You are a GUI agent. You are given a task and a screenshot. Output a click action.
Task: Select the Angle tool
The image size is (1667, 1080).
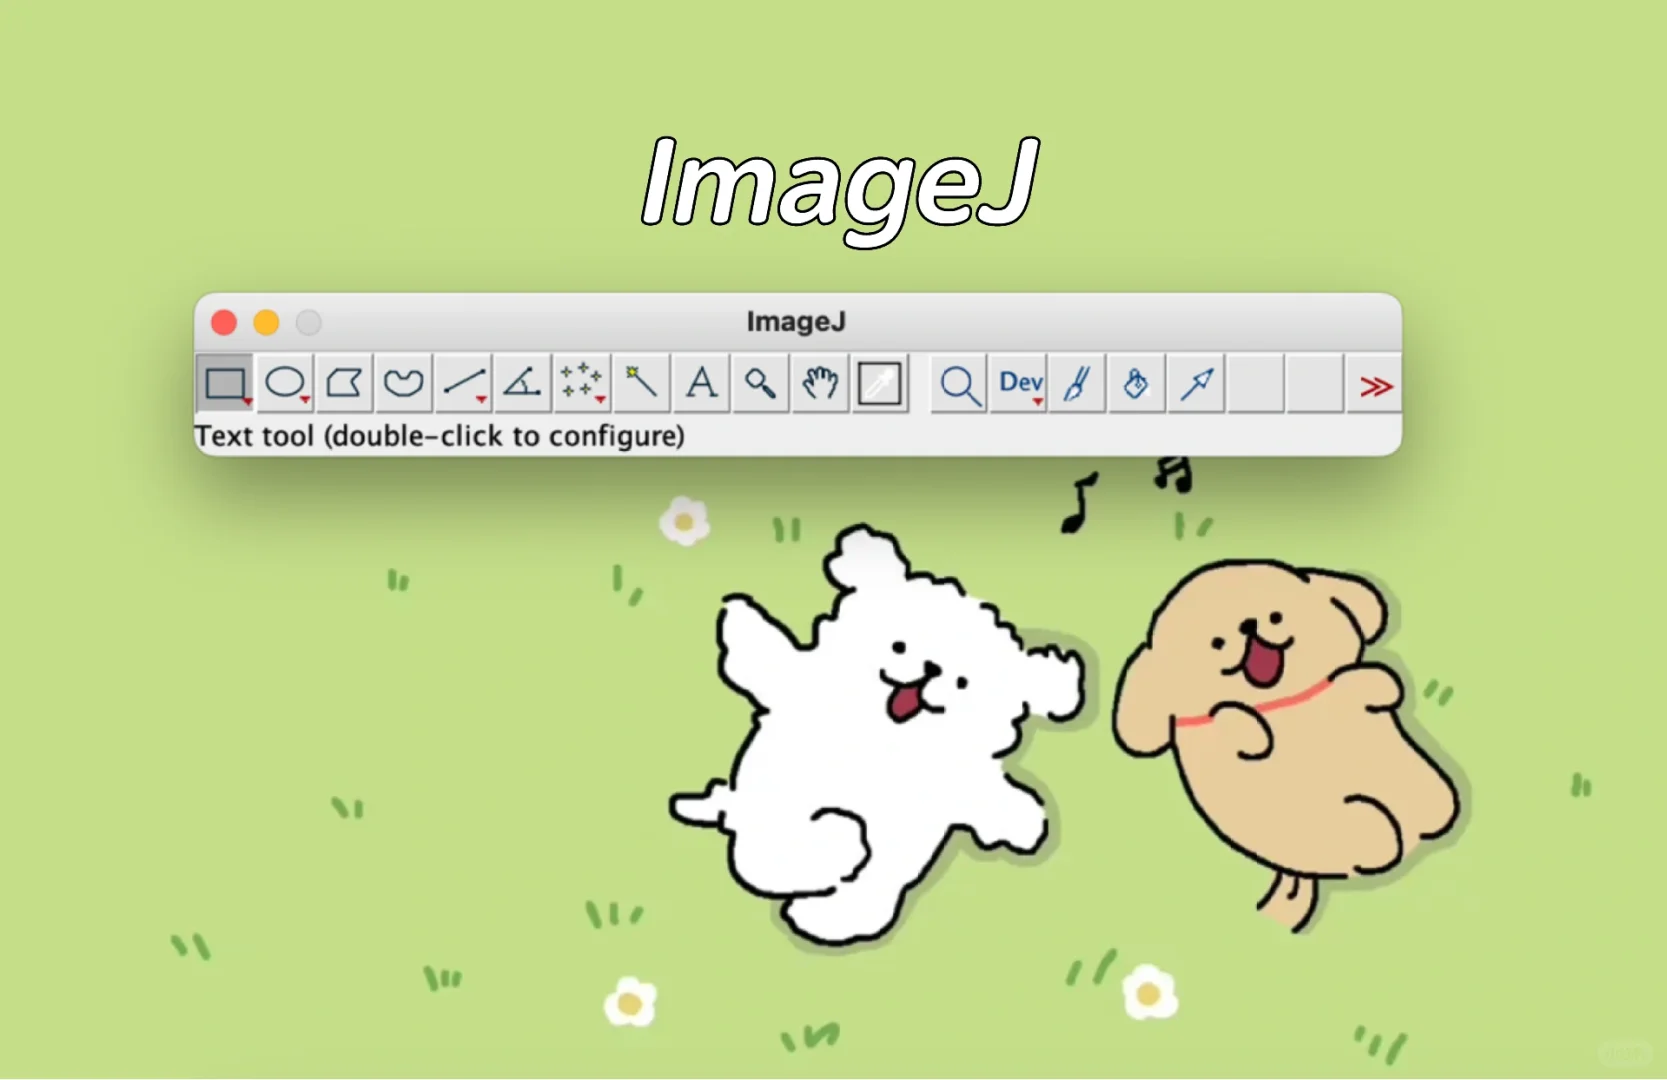tap(522, 383)
